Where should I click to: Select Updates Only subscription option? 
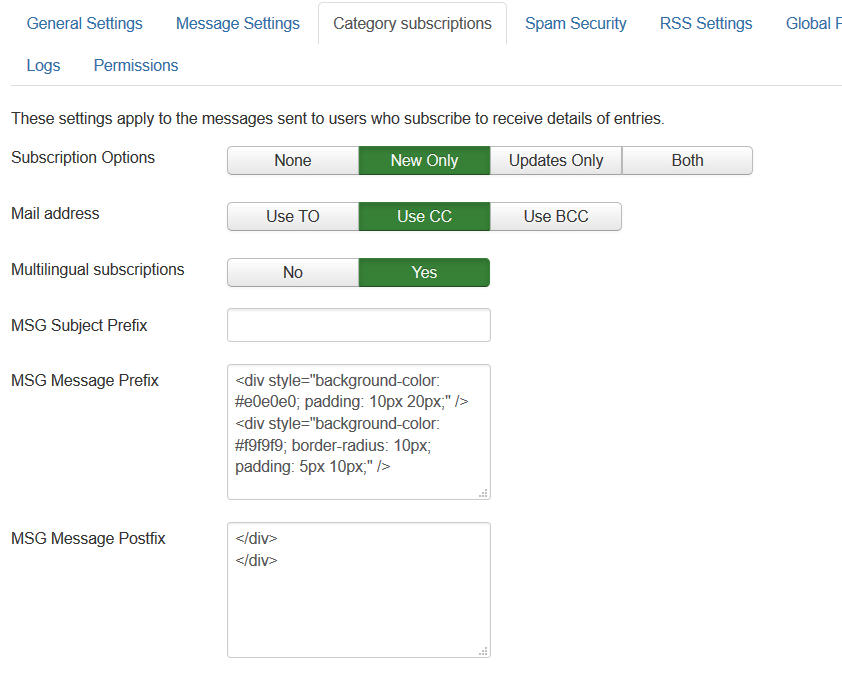tap(556, 161)
